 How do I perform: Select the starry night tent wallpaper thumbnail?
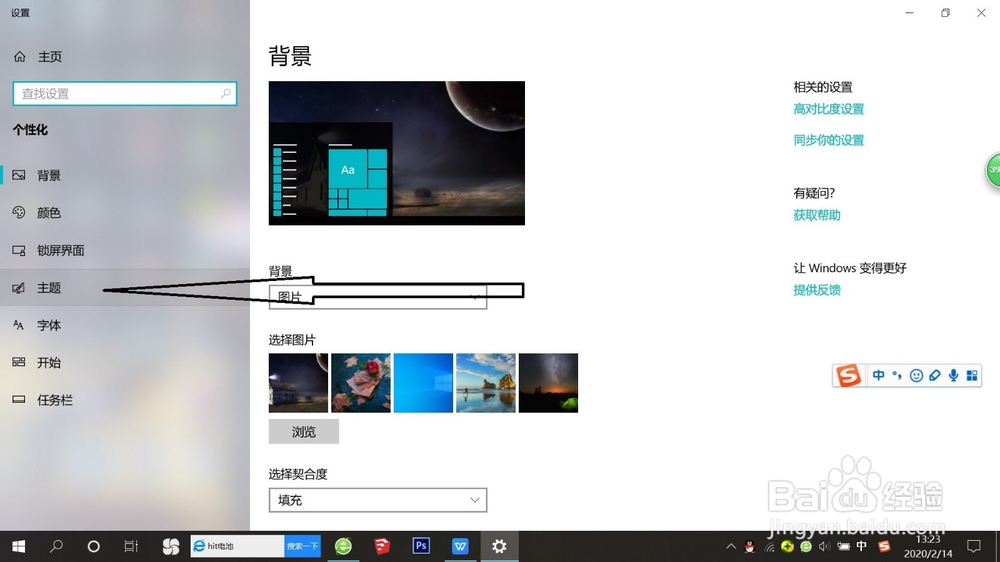548,383
